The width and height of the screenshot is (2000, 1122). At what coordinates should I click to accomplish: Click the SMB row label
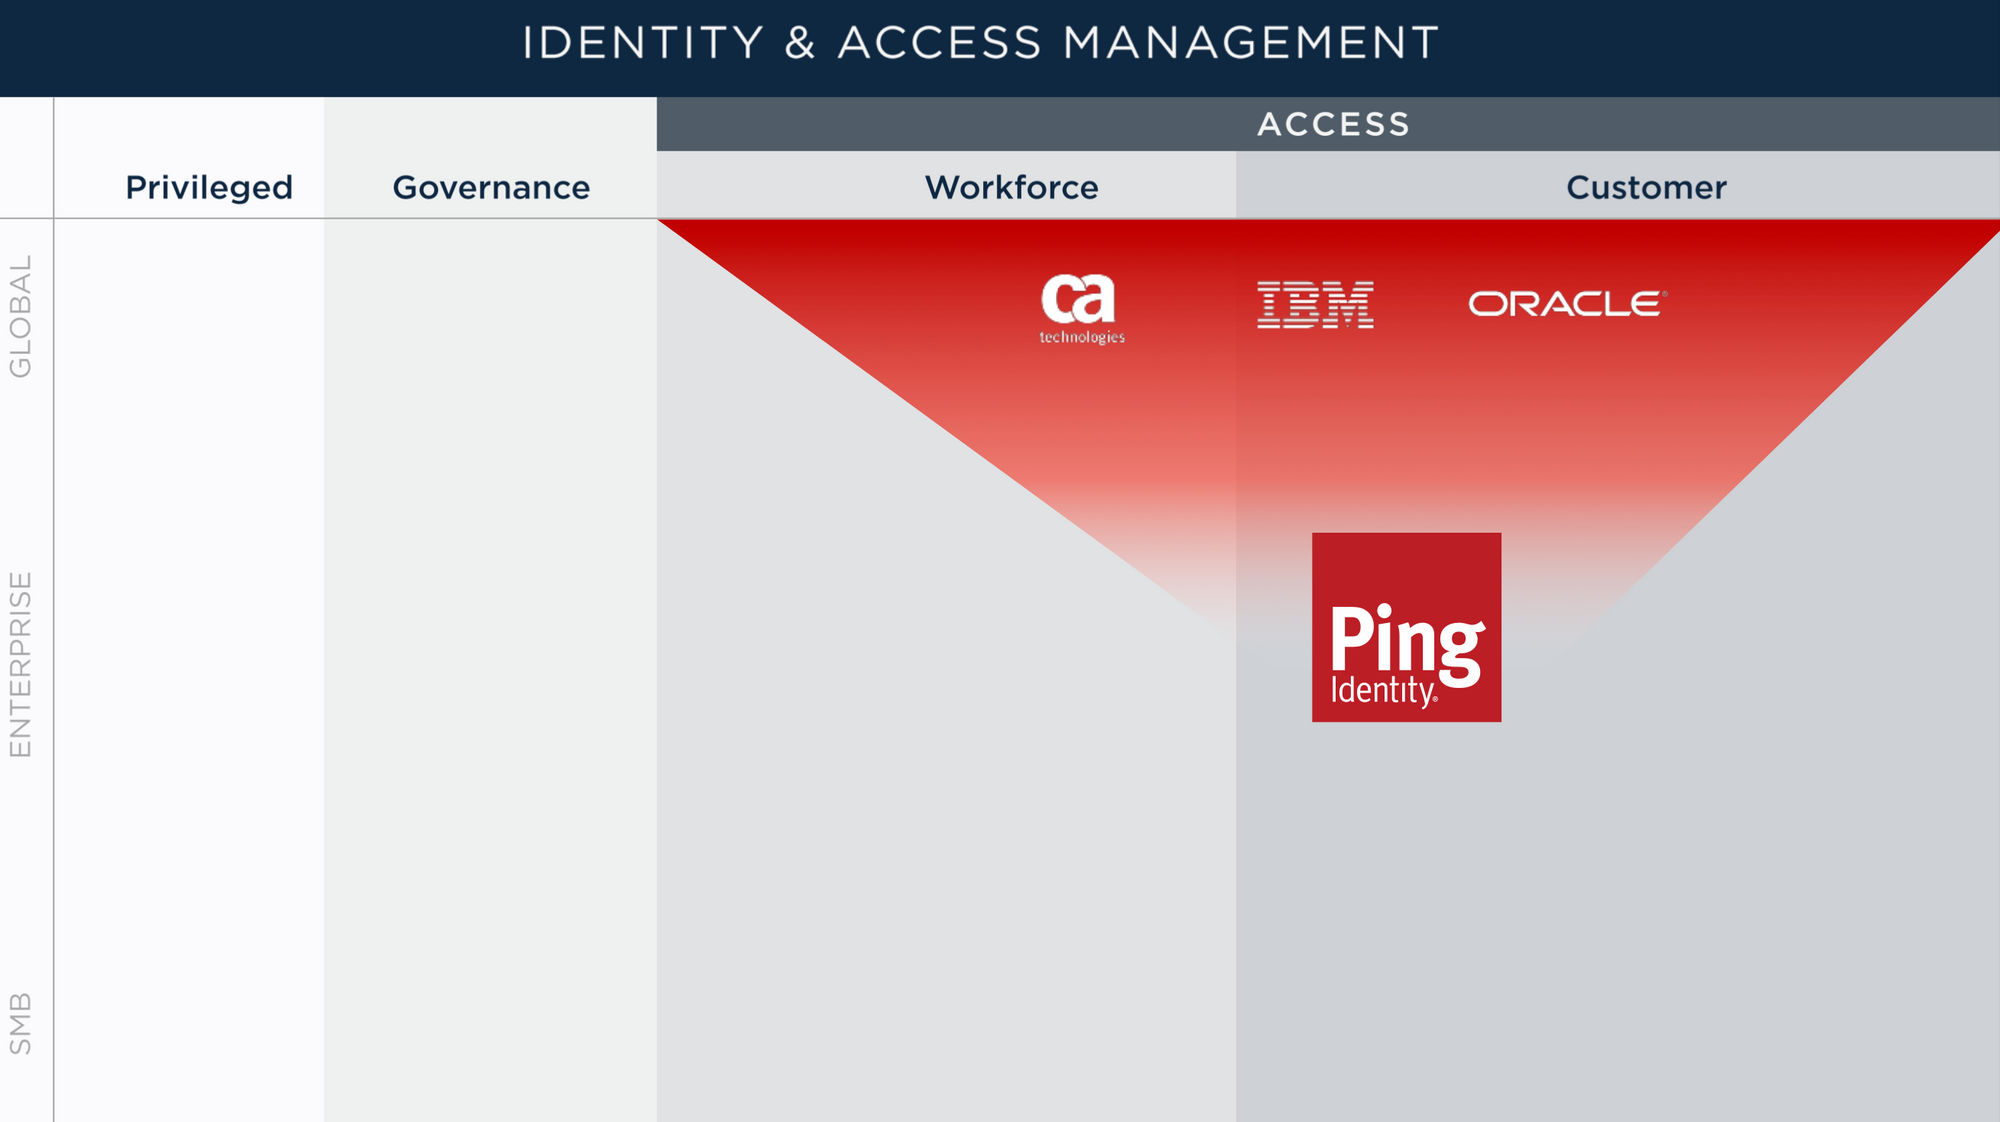coord(20,1023)
